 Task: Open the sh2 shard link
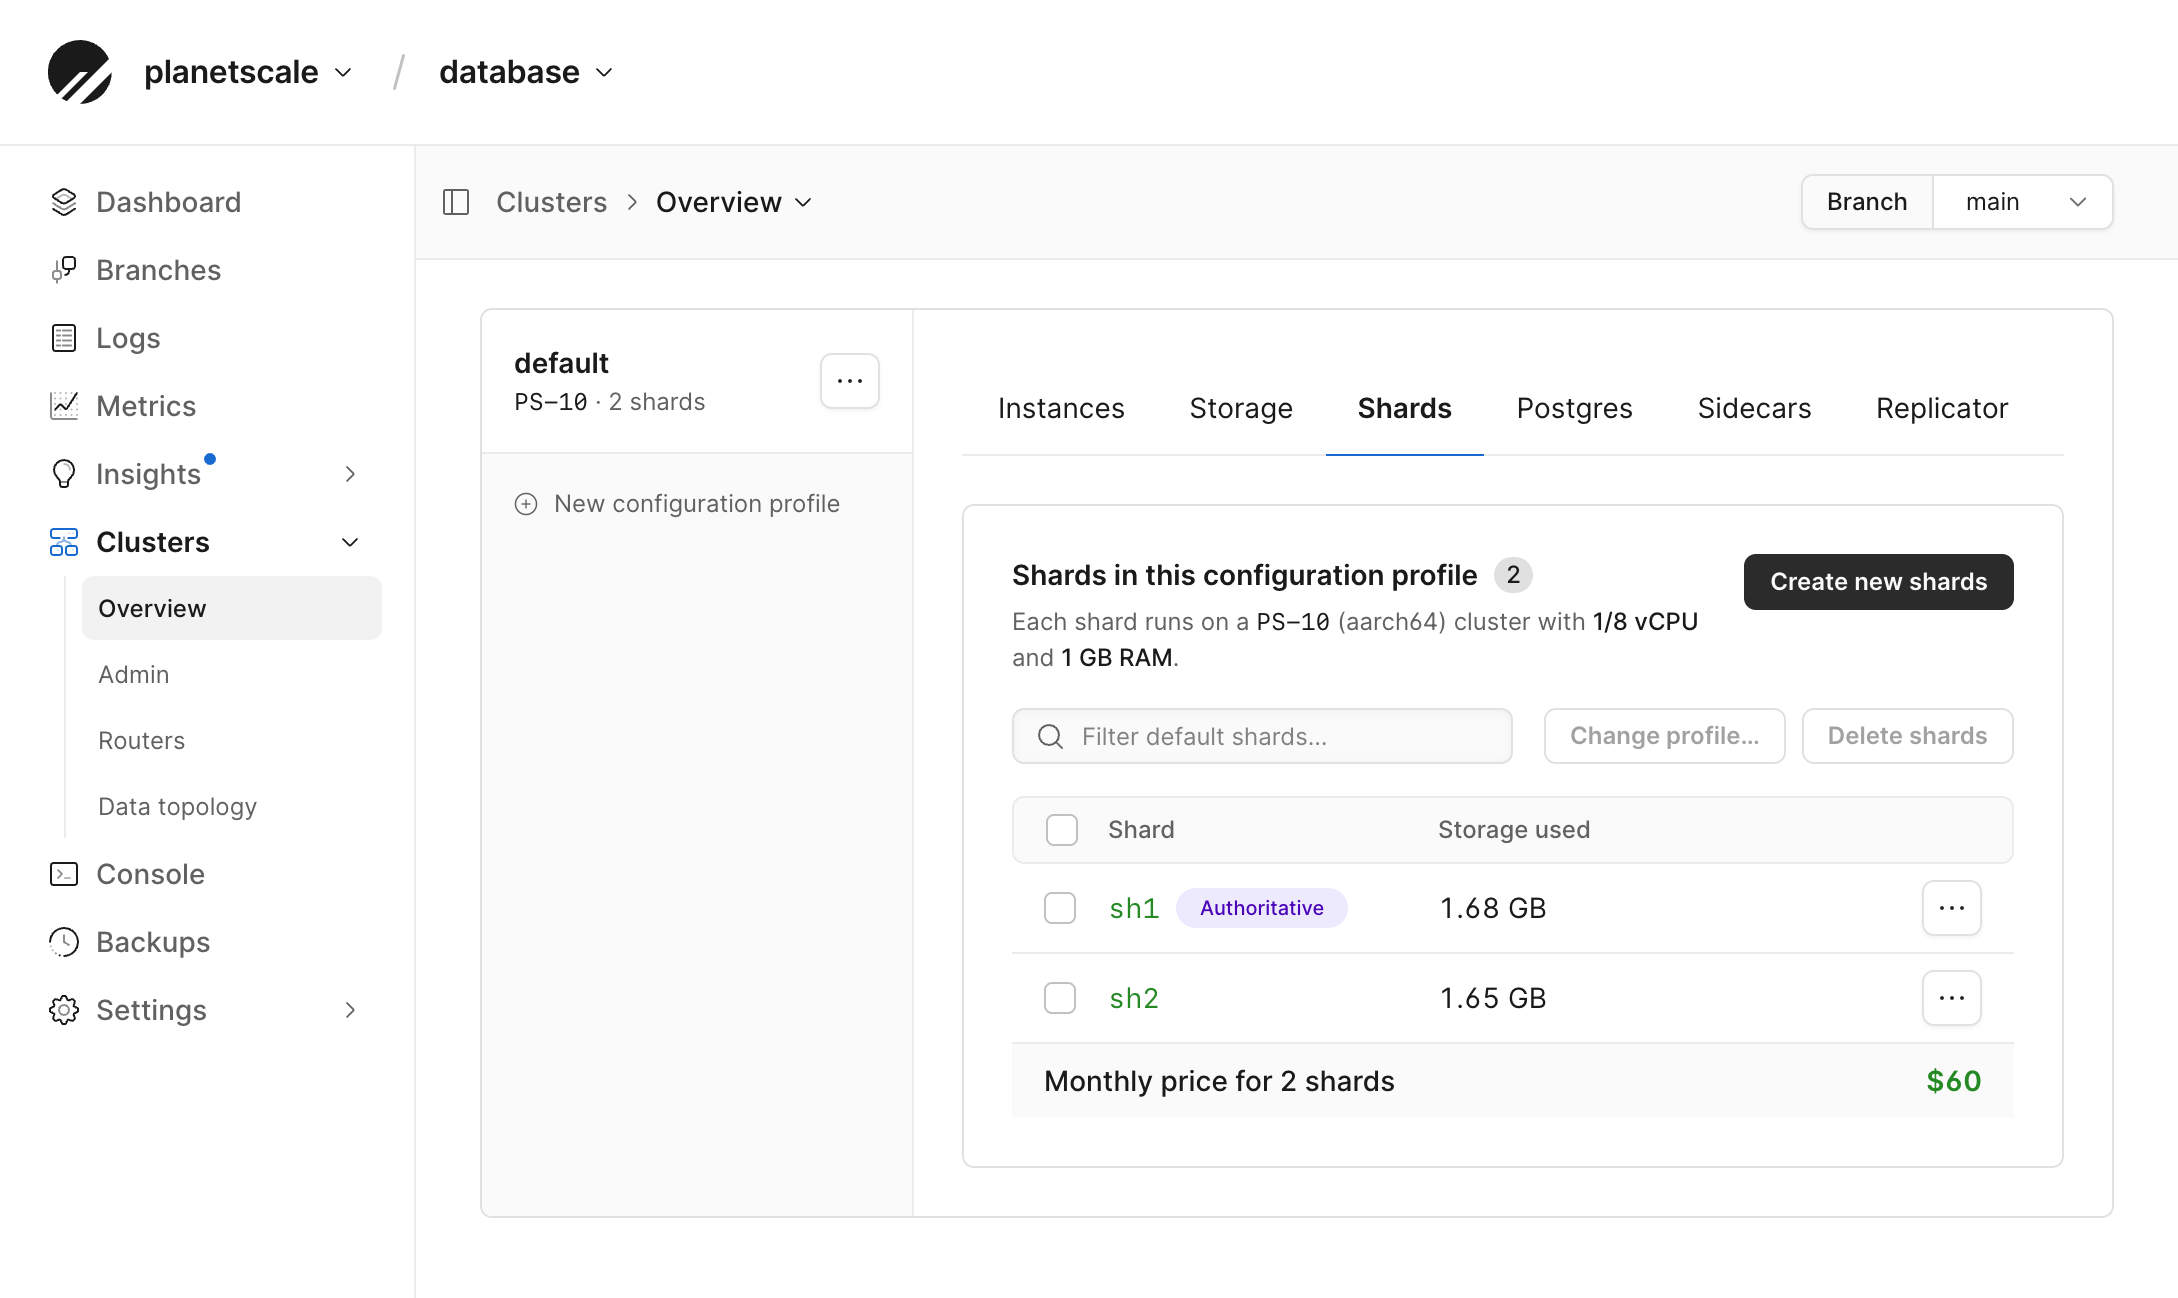coord(1134,998)
